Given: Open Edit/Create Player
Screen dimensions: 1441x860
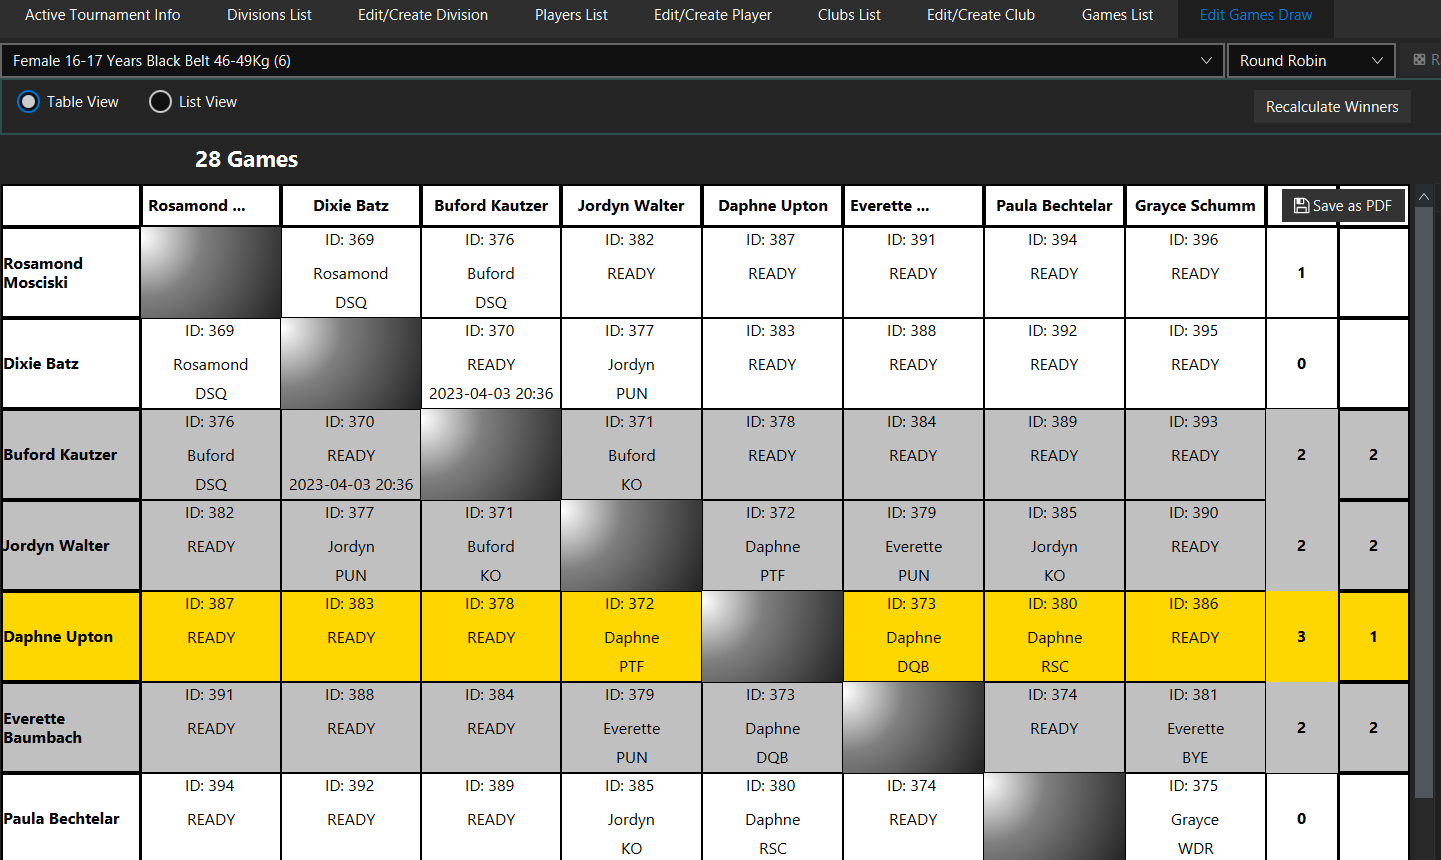Looking at the screenshot, I should pyautogui.click(x=712, y=15).
